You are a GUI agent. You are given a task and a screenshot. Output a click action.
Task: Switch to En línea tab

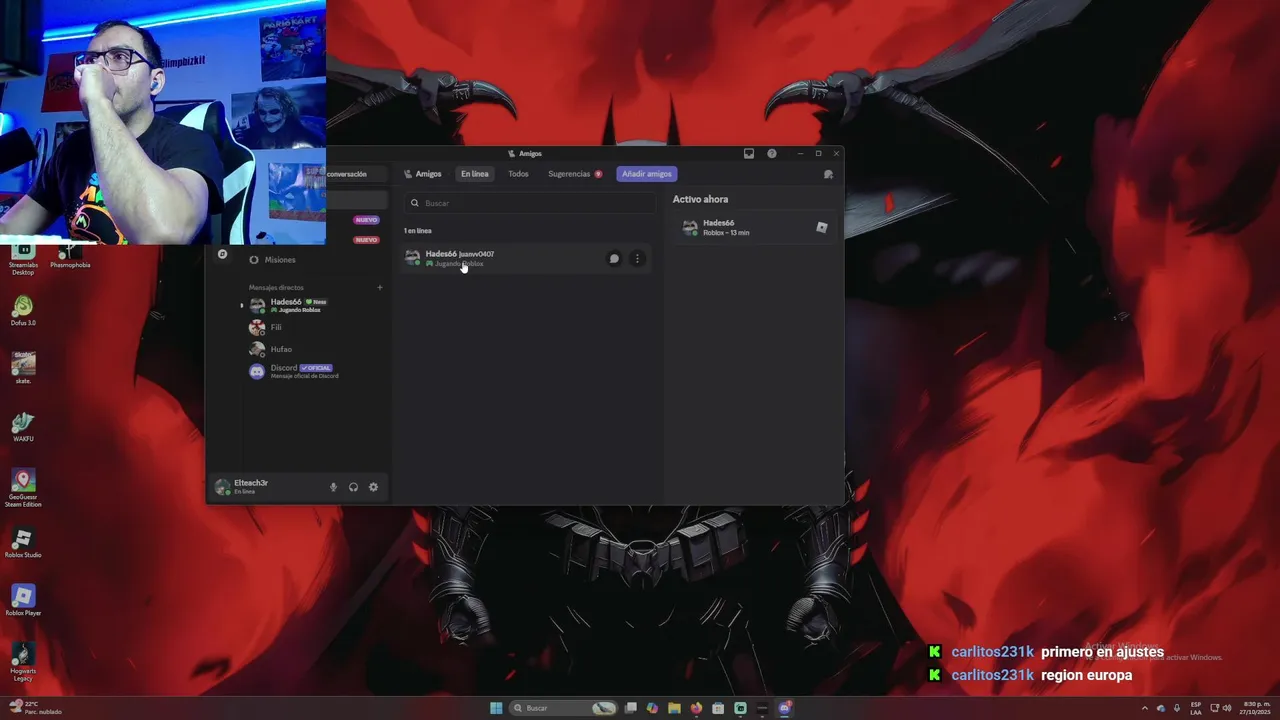coord(474,174)
